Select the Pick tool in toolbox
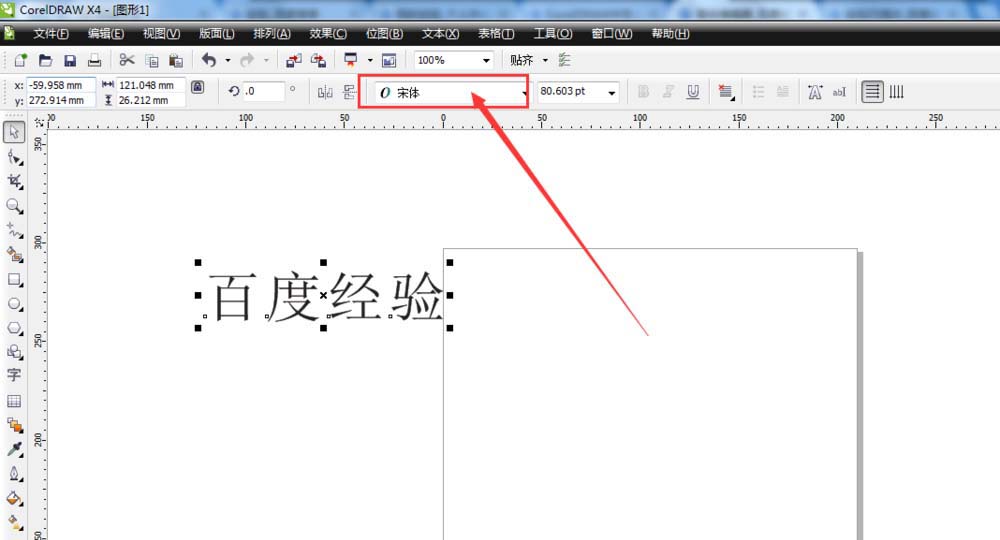1000x540 pixels. coord(14,132)
